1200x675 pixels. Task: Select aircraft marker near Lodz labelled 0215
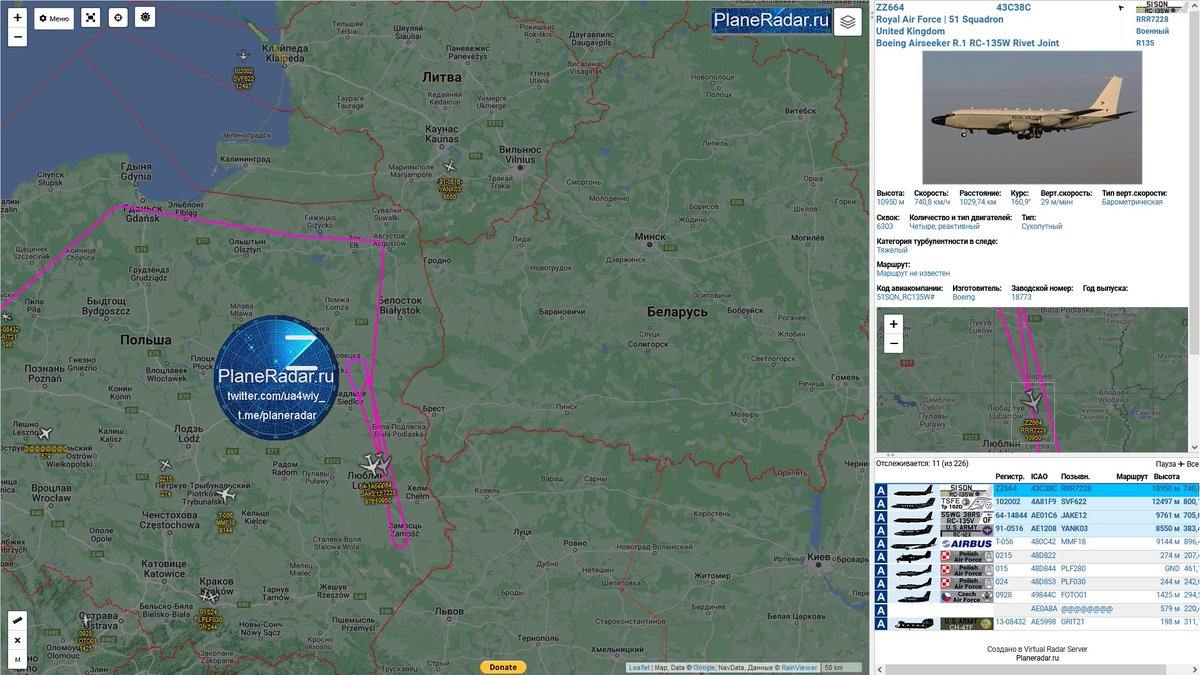coord(165,465)
